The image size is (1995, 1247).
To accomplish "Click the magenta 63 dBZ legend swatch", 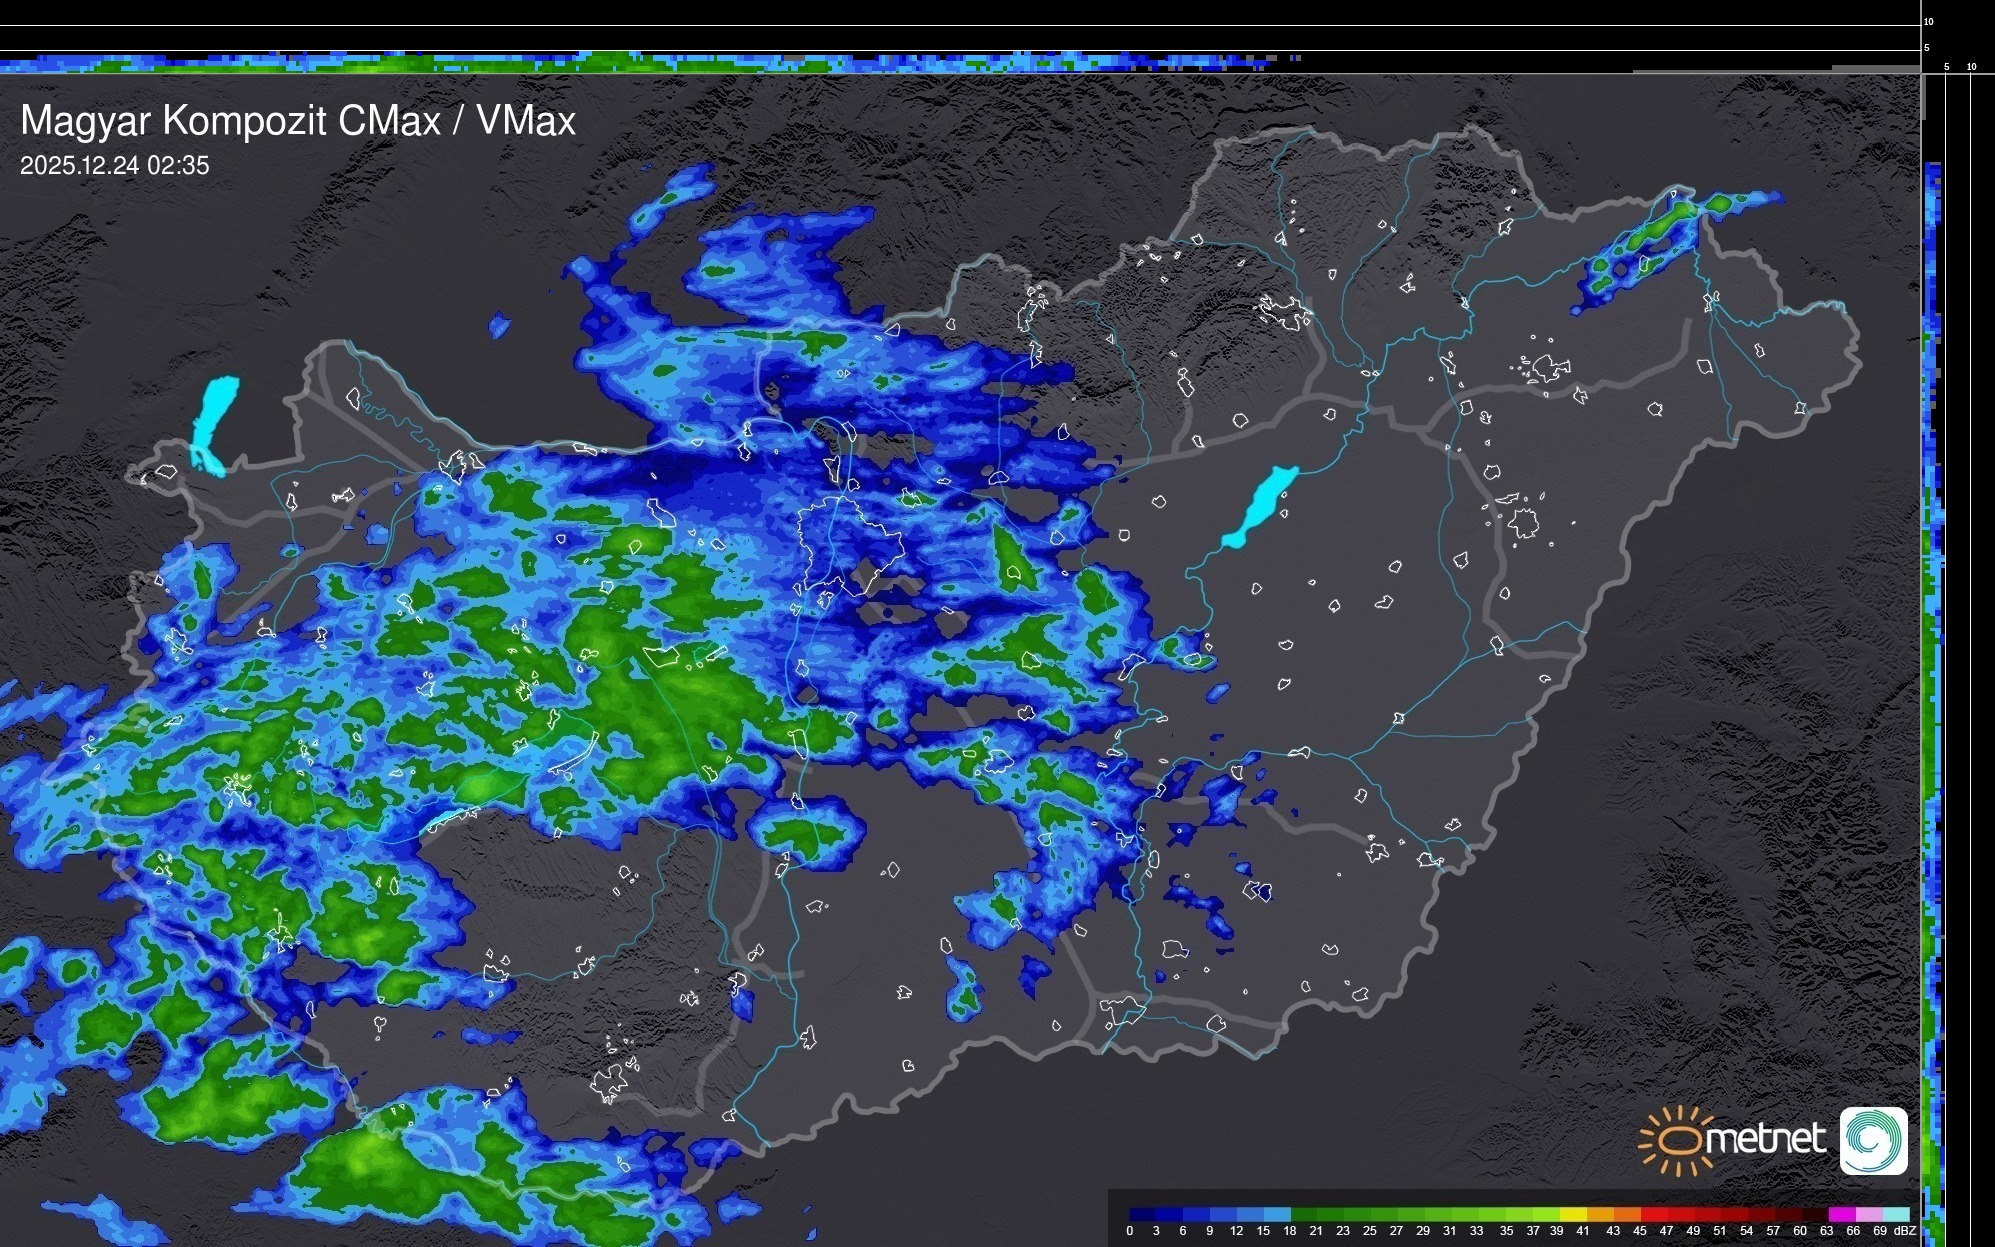I will pos(1841,1214).
